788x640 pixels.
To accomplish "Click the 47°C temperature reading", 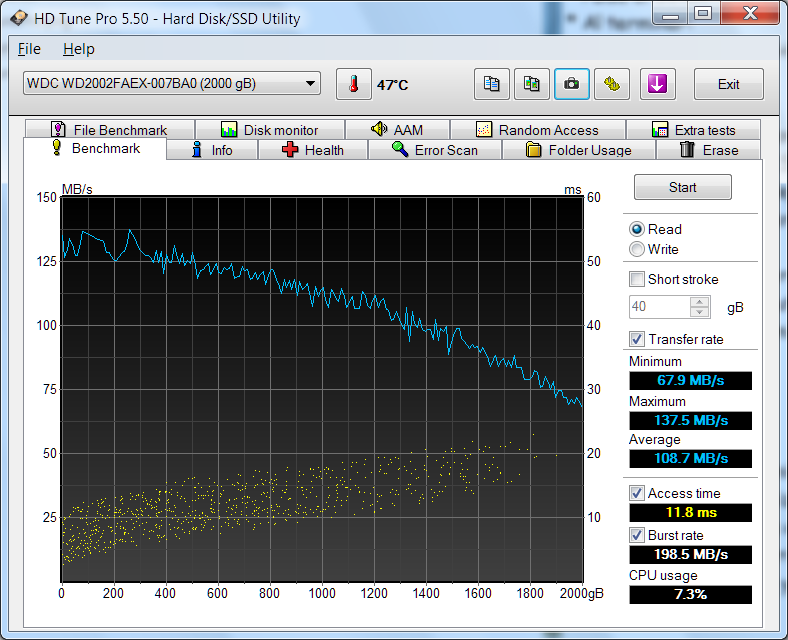I will coord(392,84).
